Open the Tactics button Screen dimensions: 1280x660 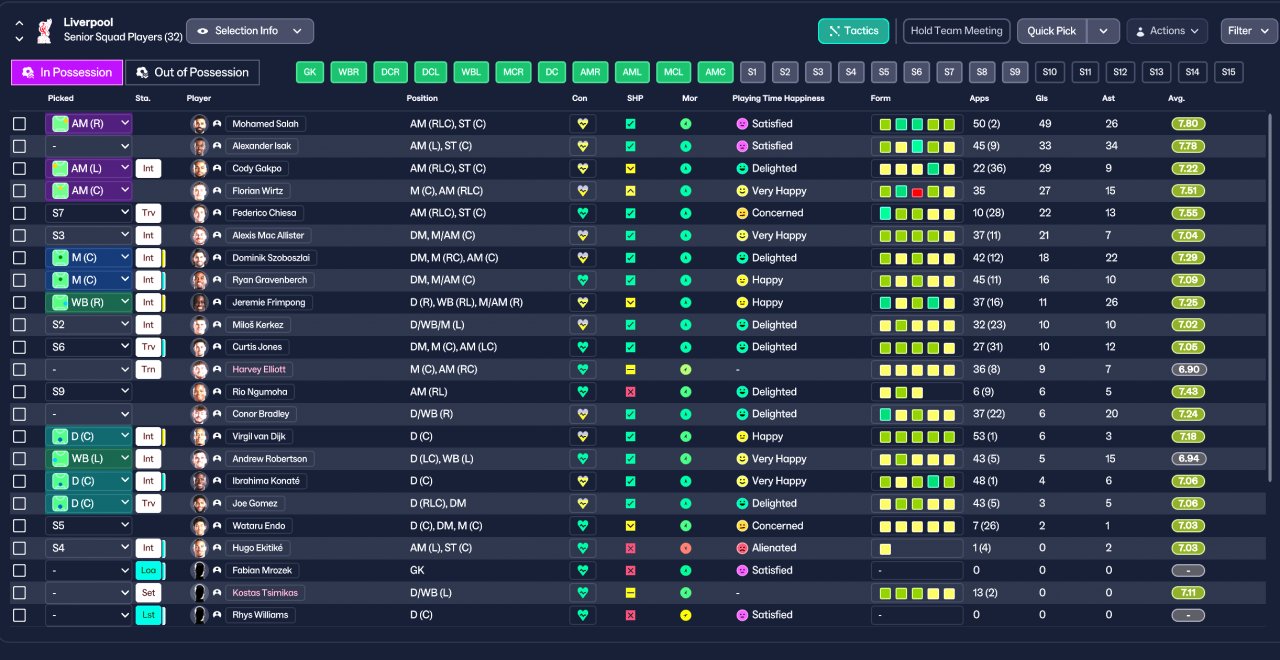point(854,31)
